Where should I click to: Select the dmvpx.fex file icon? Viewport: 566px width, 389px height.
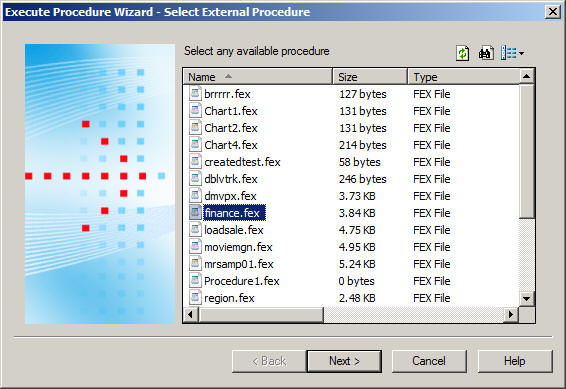[x=195, y=196]
